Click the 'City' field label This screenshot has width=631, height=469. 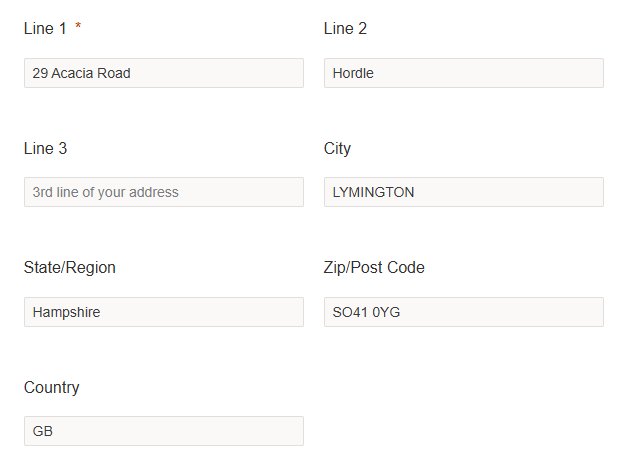point(337,149)
